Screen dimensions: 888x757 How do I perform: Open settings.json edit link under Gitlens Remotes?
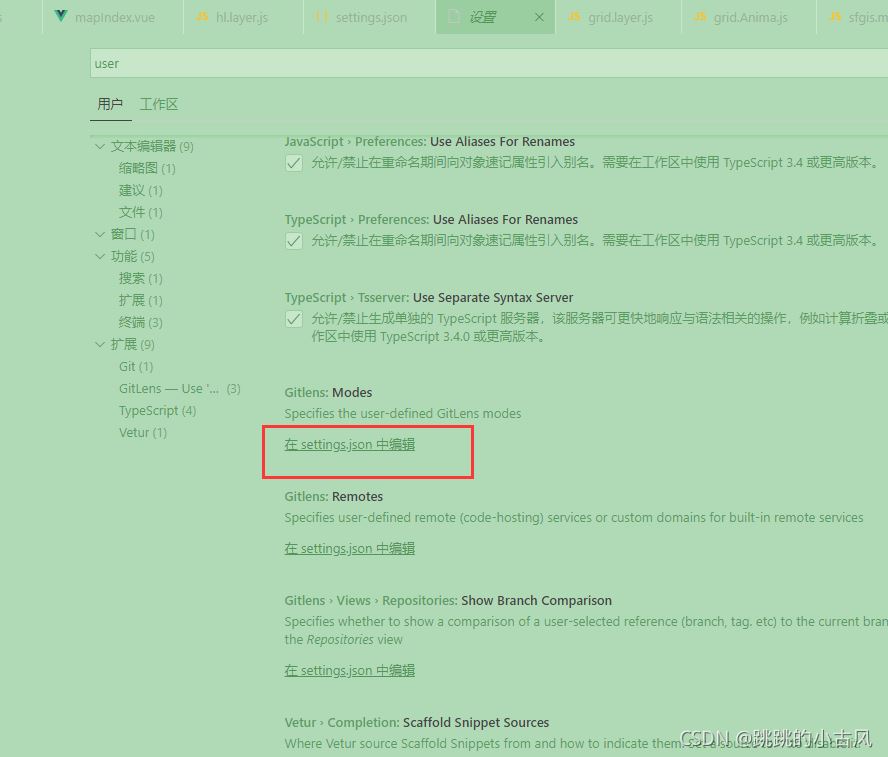[x=349, y=548]
